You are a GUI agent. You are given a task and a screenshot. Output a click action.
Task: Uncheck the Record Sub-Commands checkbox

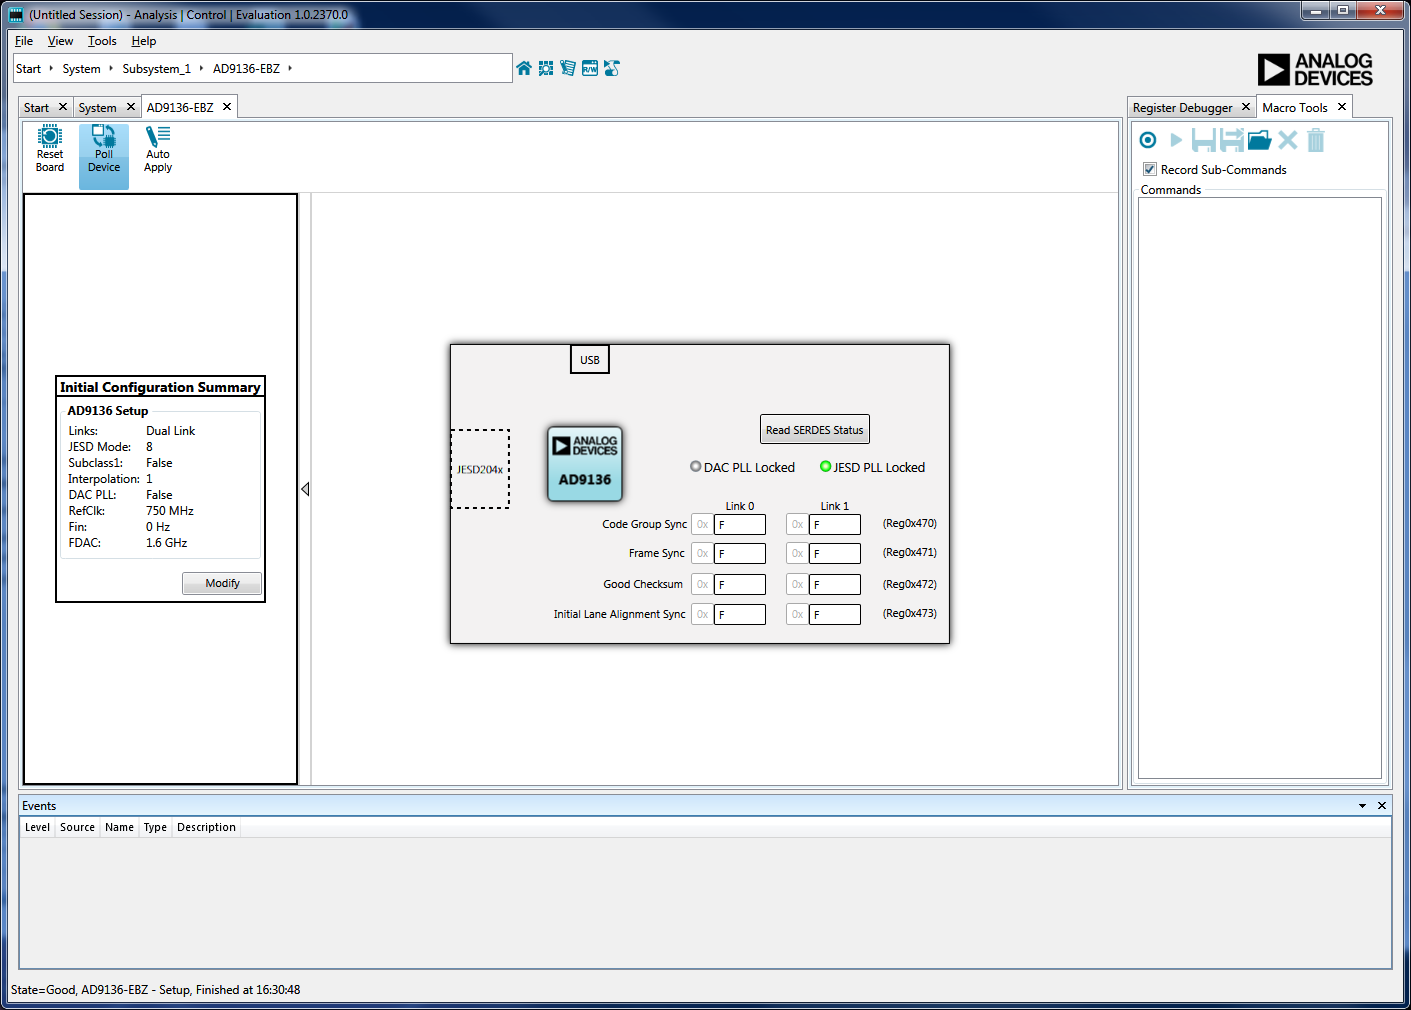point(1150,169)
